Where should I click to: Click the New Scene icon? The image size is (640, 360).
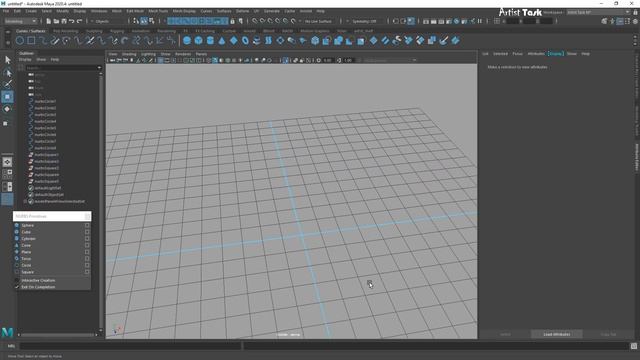49,21
